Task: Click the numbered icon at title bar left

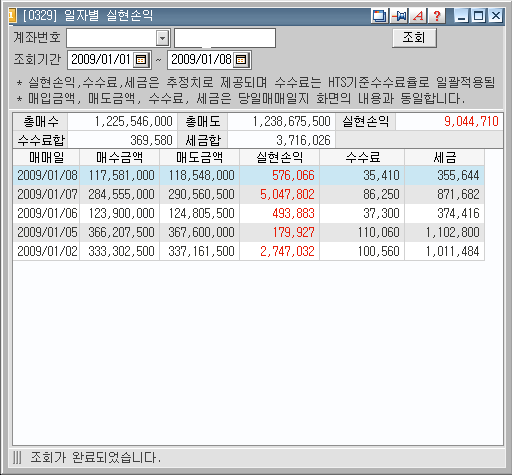Action: [12, 15]
